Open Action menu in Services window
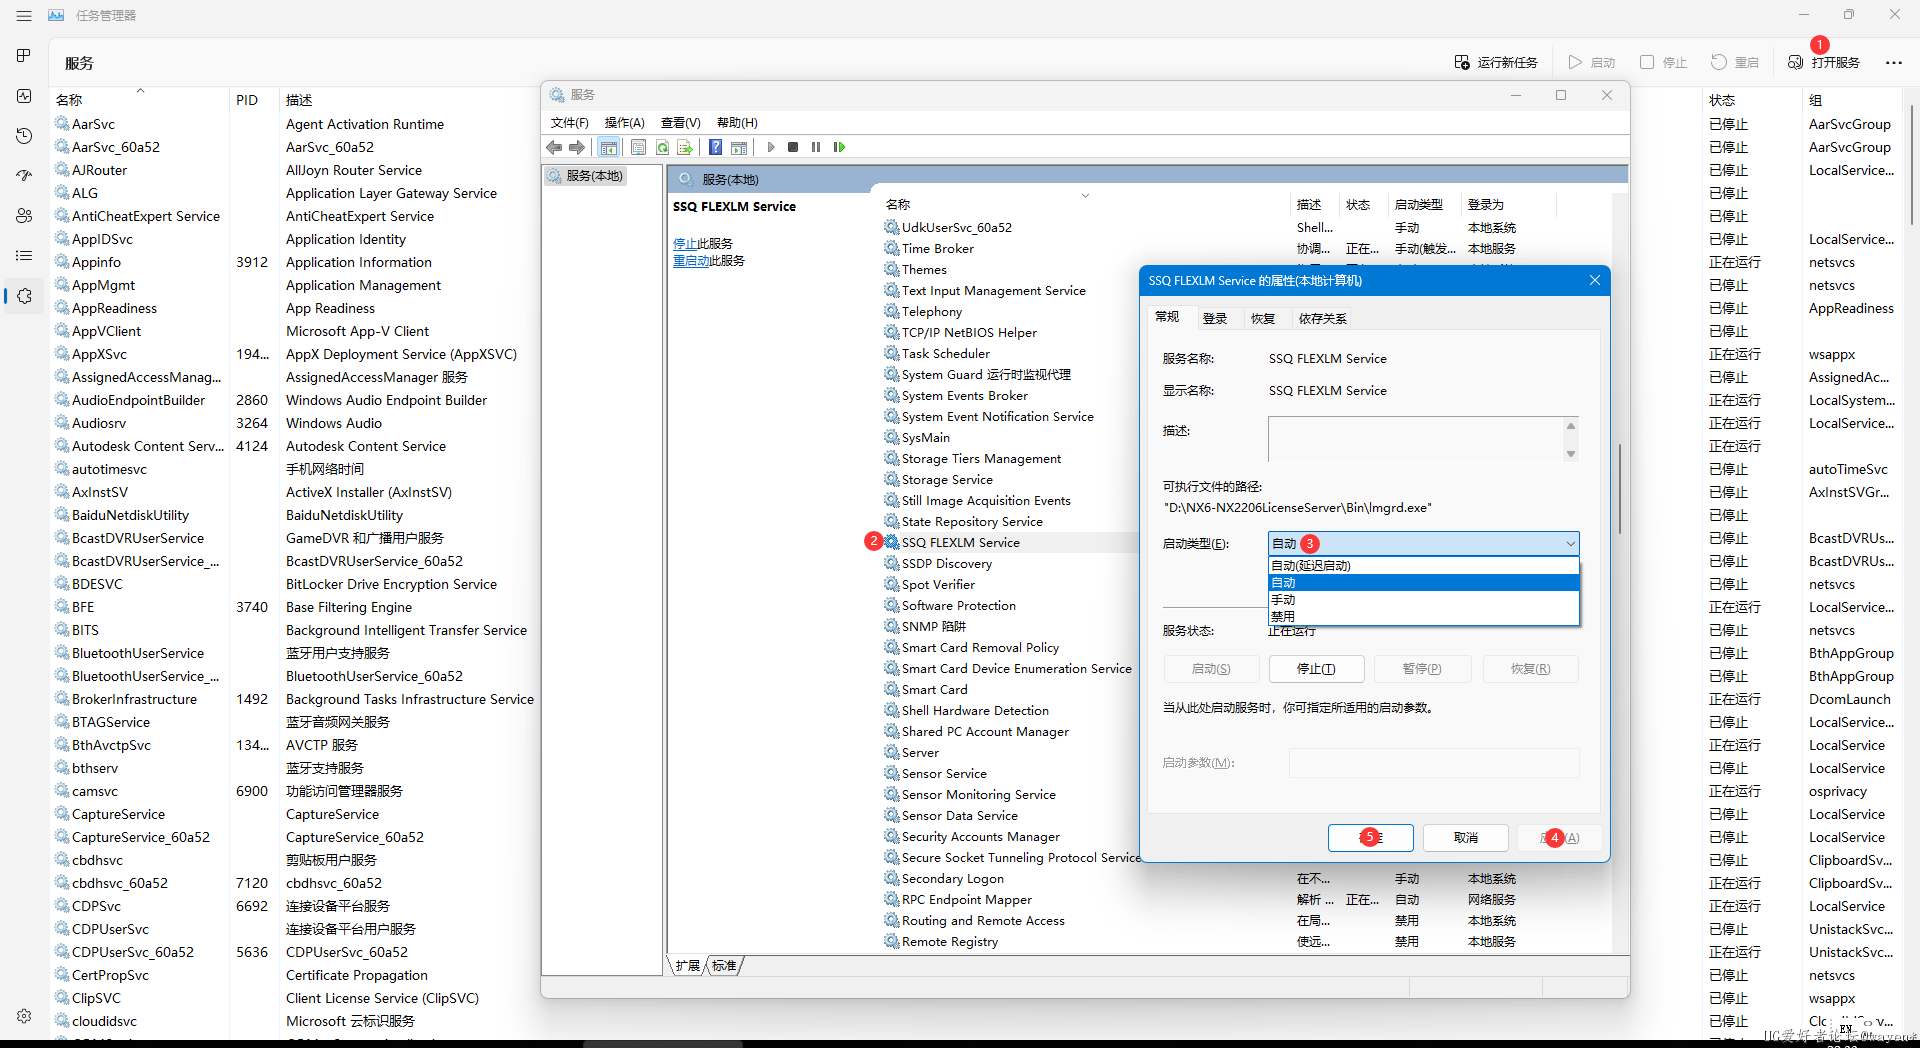Screen dimensions: 1920x1048 (625, 122)
